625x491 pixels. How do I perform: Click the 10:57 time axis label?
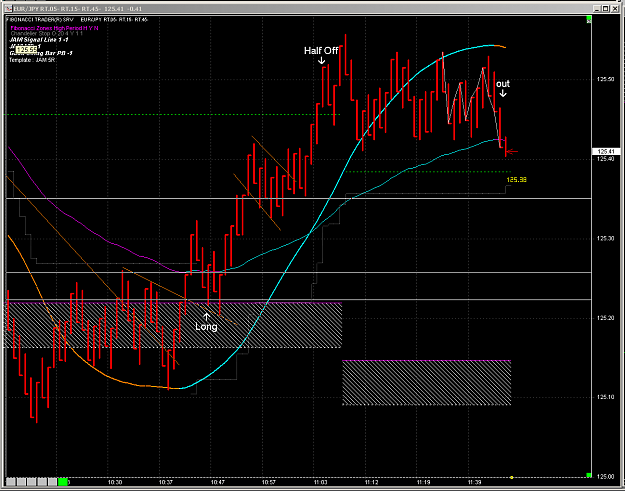pyautogui.click(x=269, y=482)
